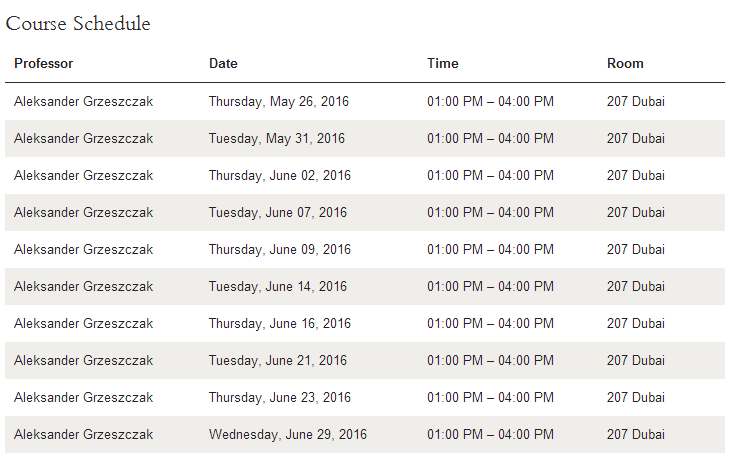Click the Thursday, June 09, 2016 date cell
The image size is (740, 467).
(280, 250)
